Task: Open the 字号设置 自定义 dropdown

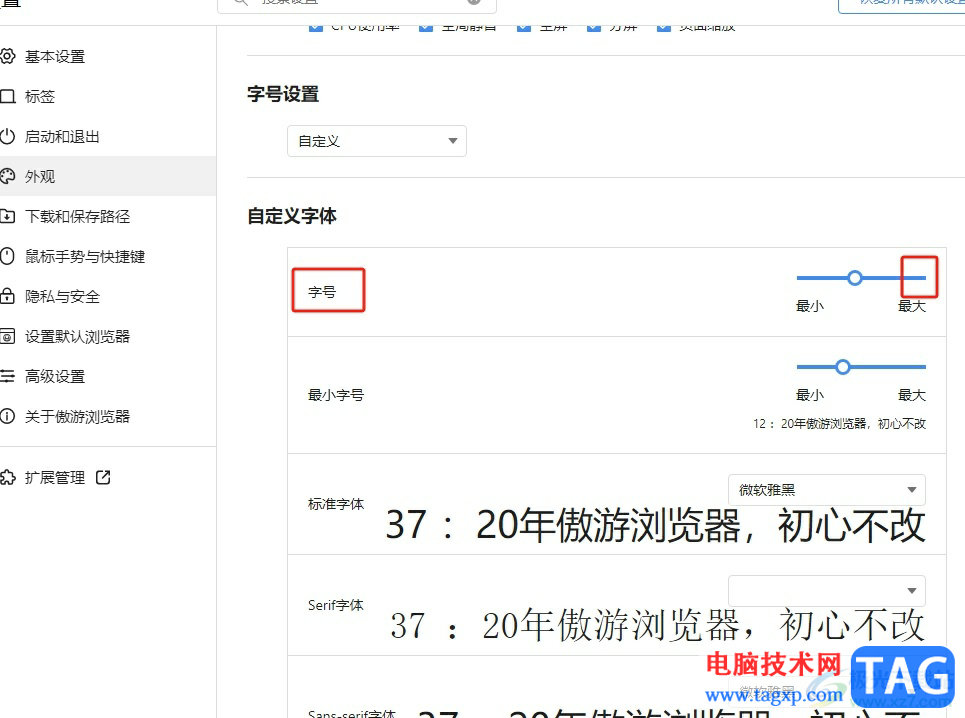Action: 377,141
